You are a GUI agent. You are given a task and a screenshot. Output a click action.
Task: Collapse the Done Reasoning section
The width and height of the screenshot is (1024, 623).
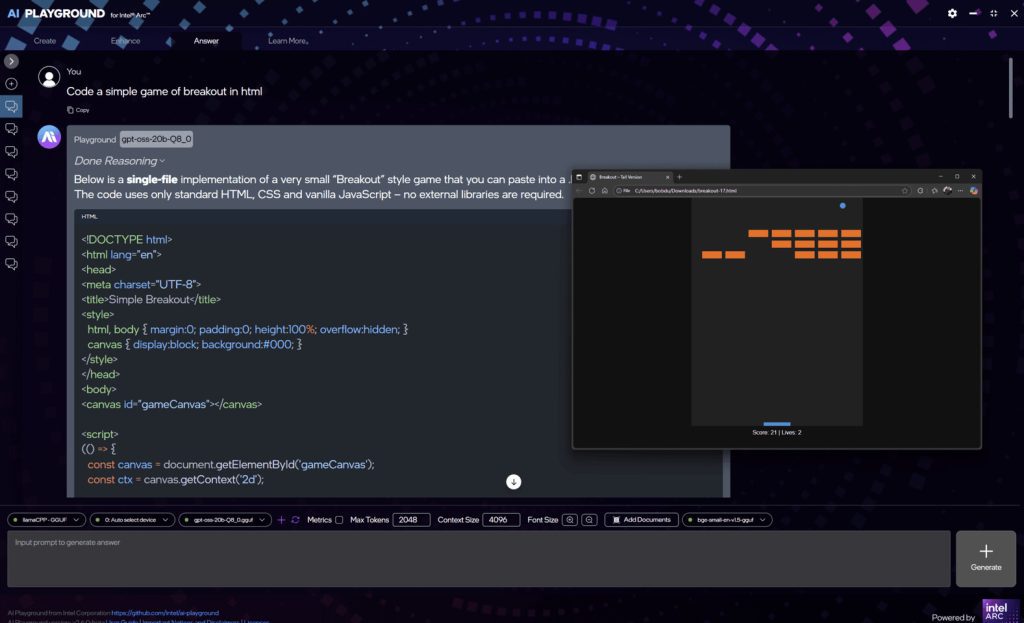[x=119, y=160]
